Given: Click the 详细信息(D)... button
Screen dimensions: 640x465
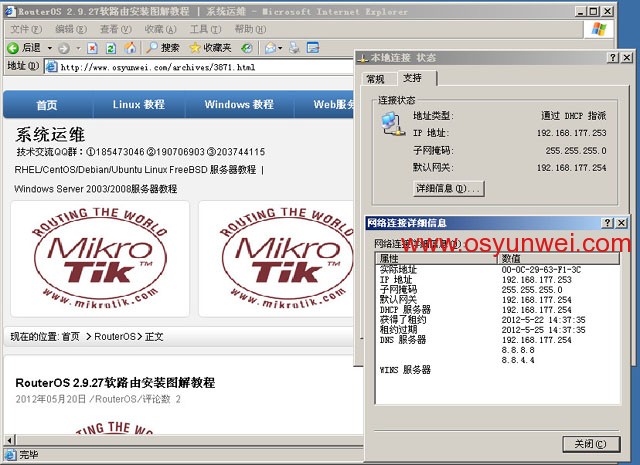Looking at the screenshot, I should click(x=449, y=189).
